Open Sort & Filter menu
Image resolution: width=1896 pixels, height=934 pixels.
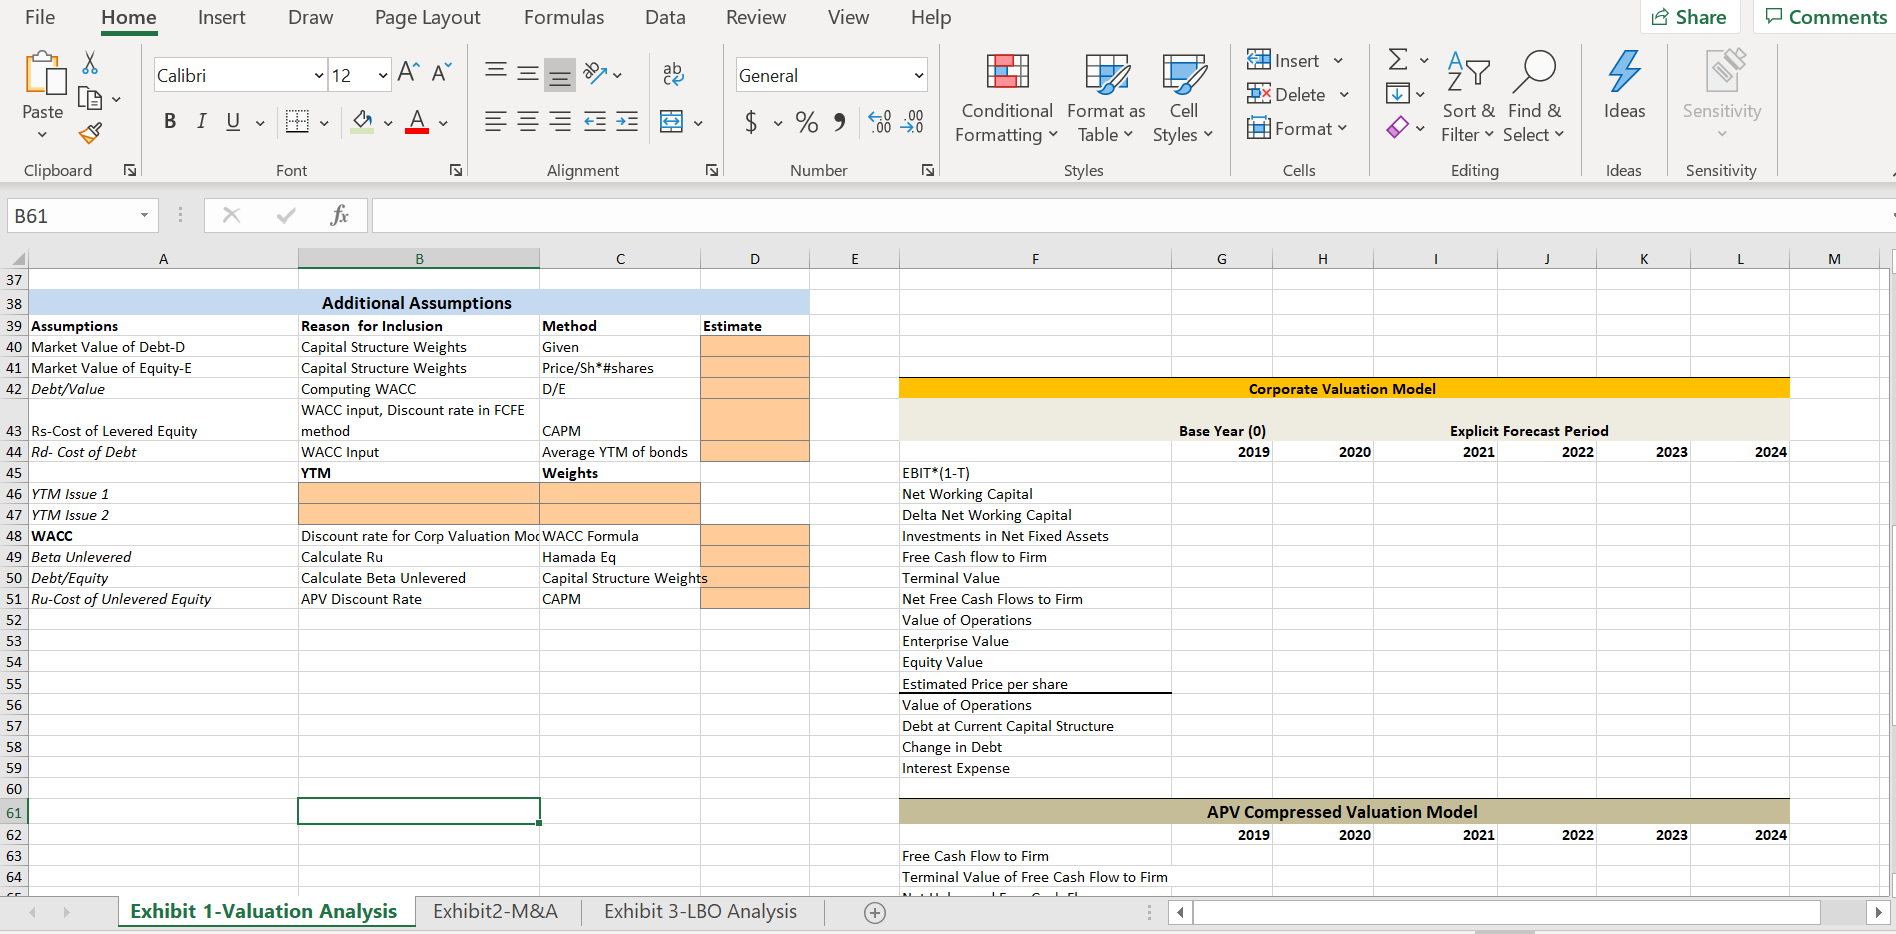1468,98
